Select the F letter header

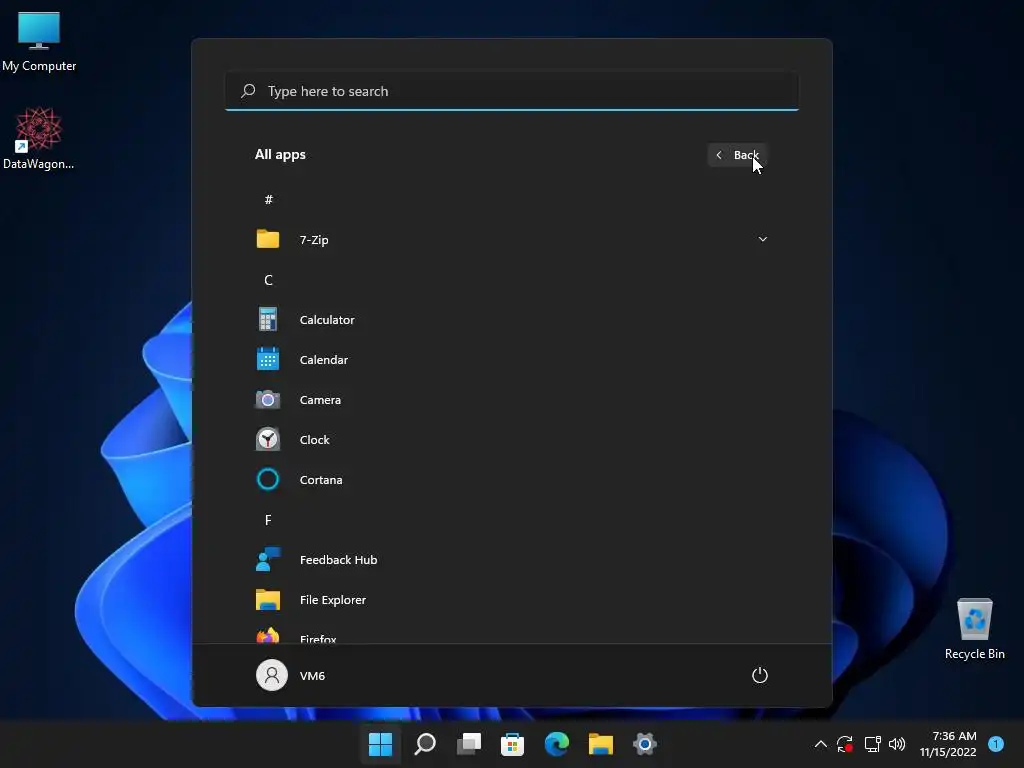268,520
